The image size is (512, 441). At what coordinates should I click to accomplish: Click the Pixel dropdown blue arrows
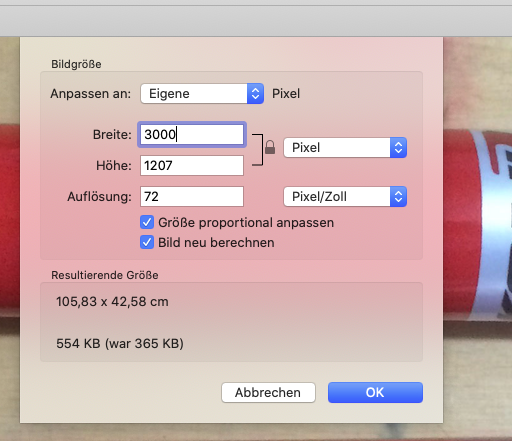[x=398, y=147]
